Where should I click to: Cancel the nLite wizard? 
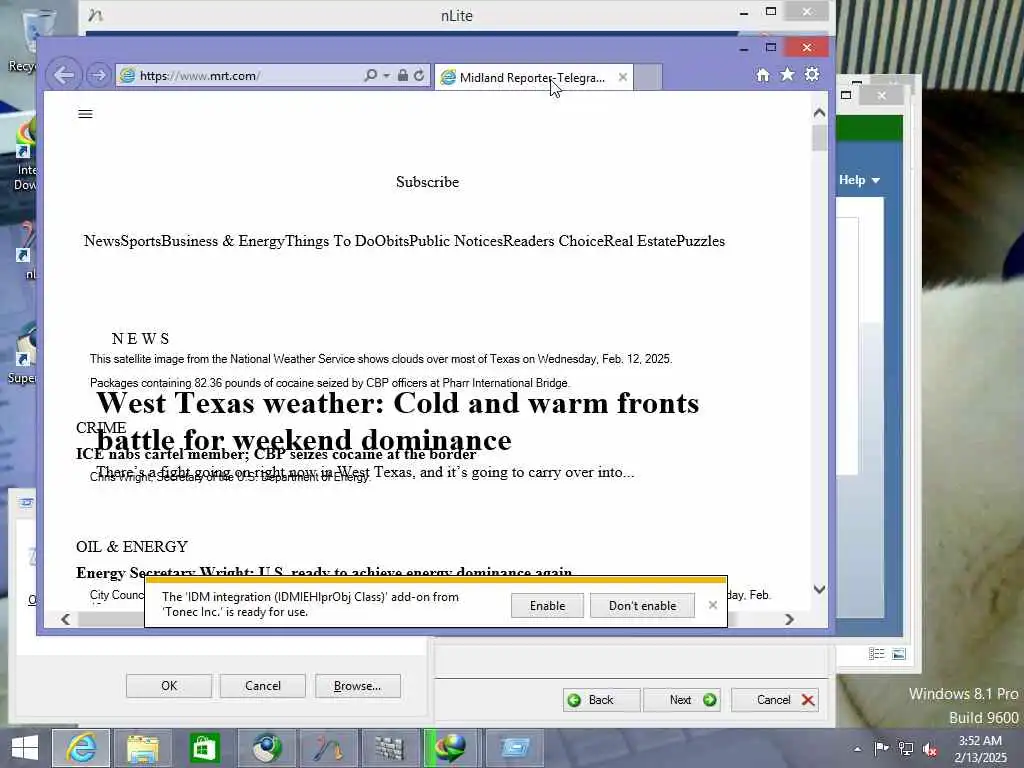pyautogui.click(x=775, y=700)
